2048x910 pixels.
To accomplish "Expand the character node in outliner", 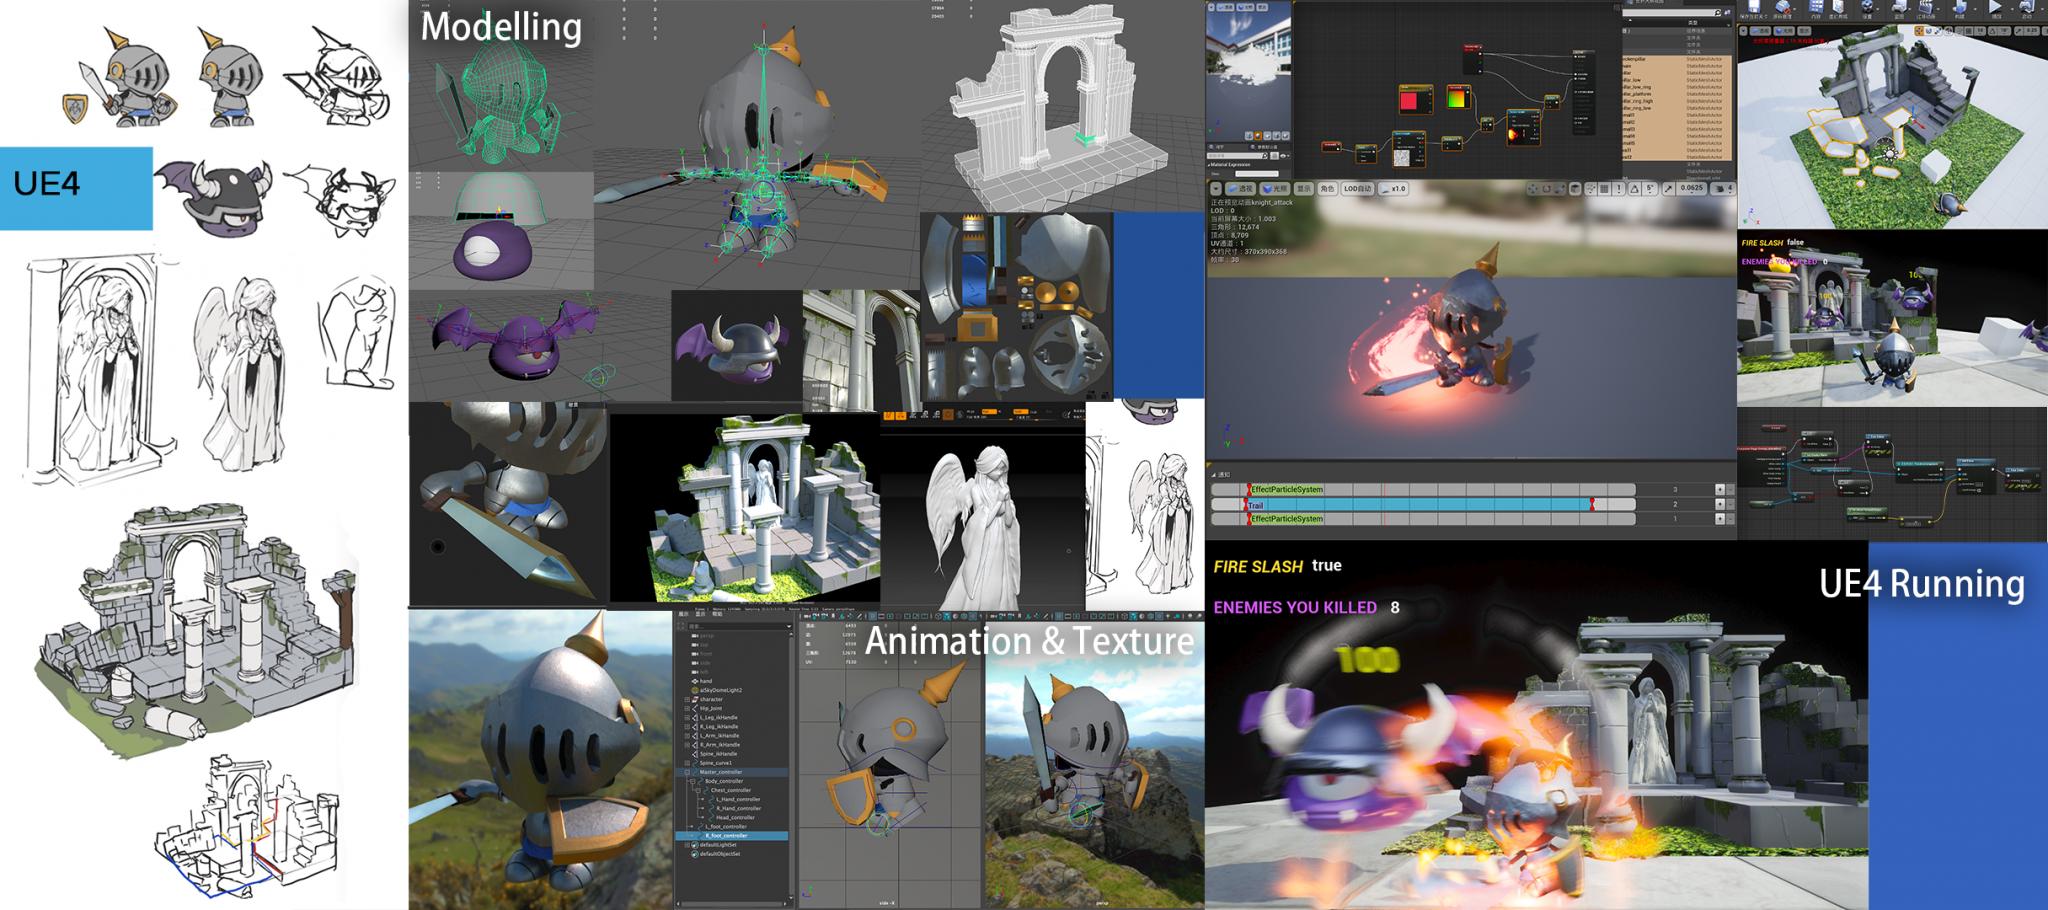I will 687,699.
